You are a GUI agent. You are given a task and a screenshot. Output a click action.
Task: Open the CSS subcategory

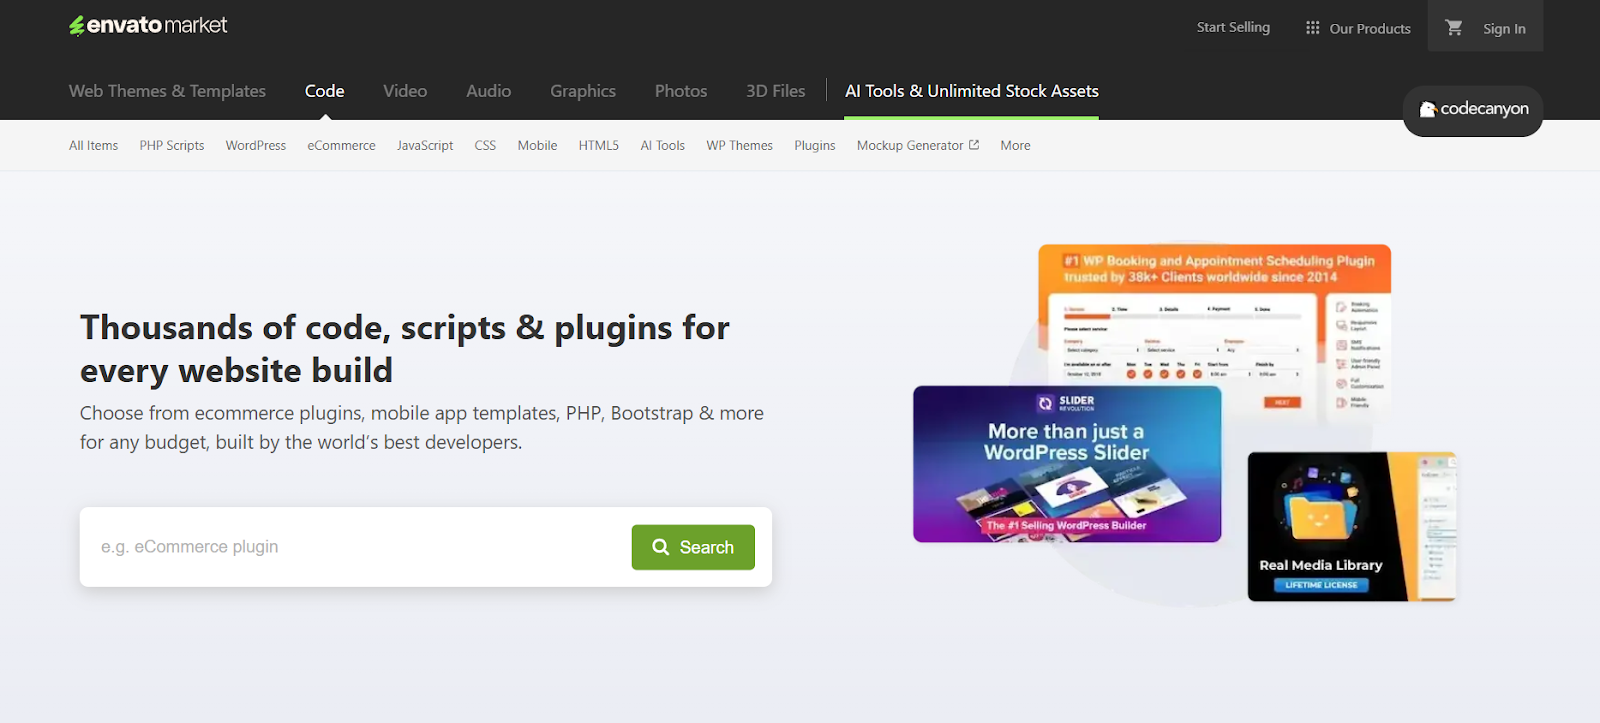pyautogui.click(x=485, y=145)
